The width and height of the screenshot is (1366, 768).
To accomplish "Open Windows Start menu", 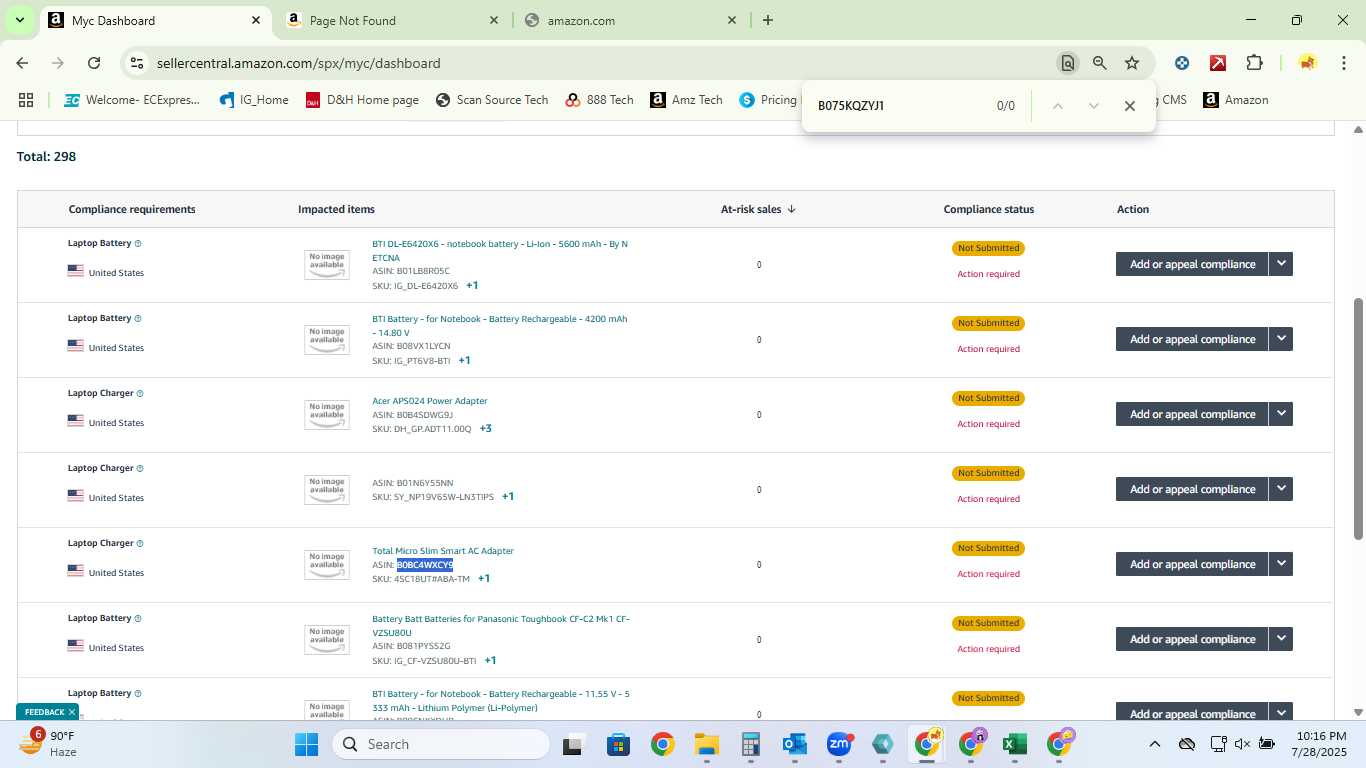I will click(x=306, y=744).
